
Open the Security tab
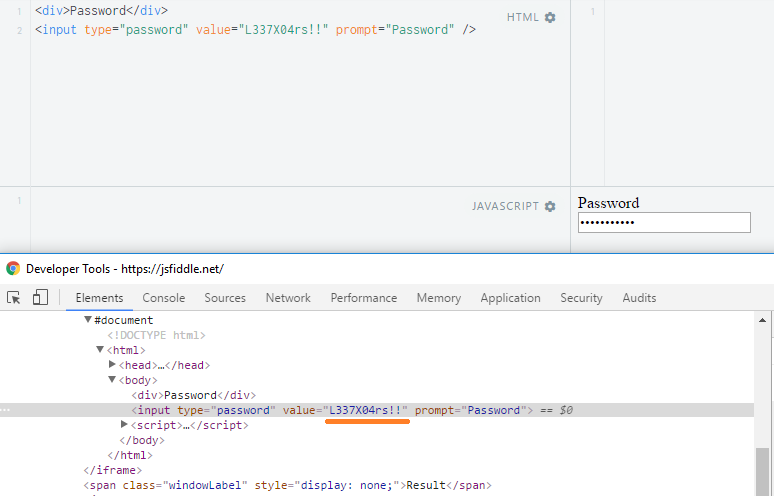[581, 298]
